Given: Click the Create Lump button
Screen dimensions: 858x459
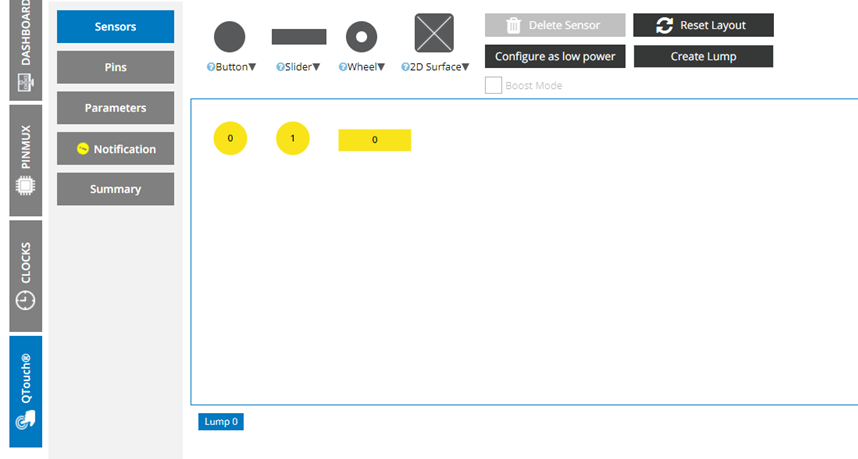Looking at the screenshot, I should [x=703, y=56].
